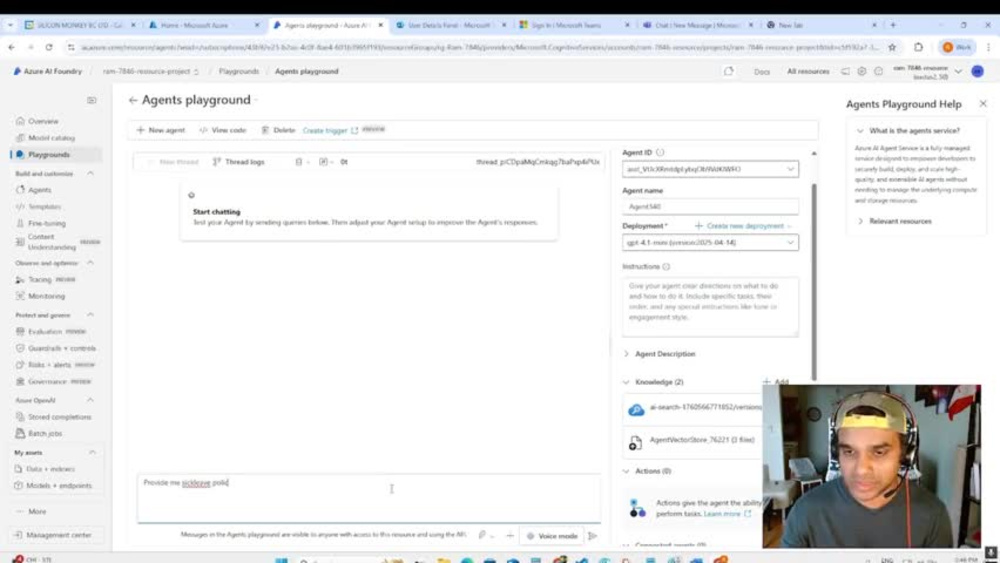The image size is (1000, 563).
Task: Open the resource switcher chevron in header
Action: (x=958, y=71)
